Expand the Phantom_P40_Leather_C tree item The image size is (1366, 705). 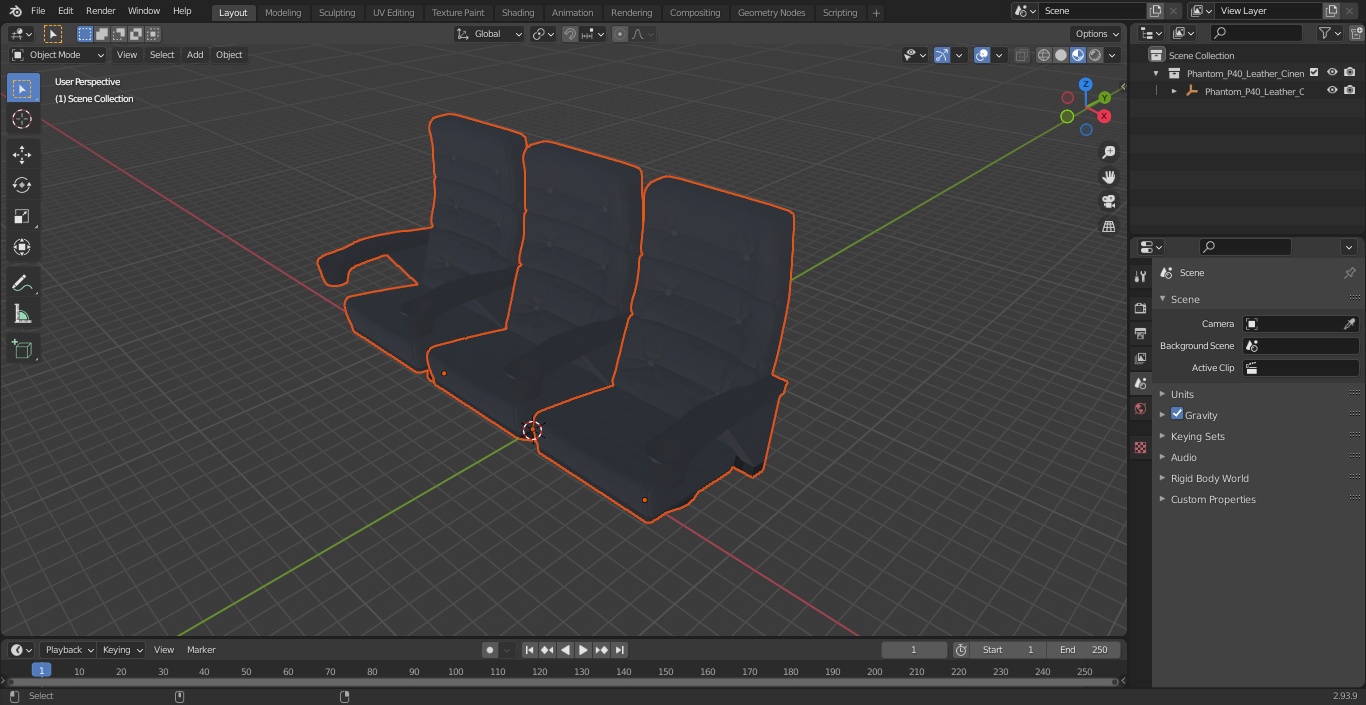point(1174,91)
